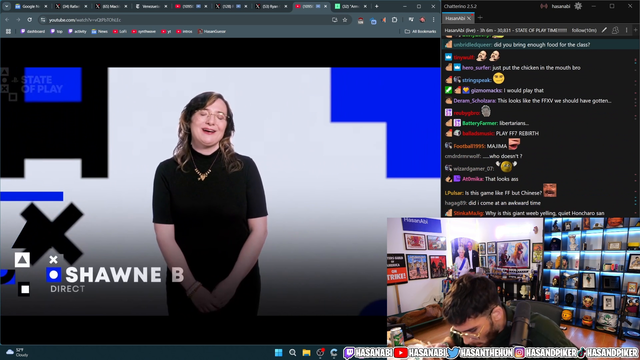Open the Chrome profile avatar
This screenshot has width=640, height=360.
[423, 20]
